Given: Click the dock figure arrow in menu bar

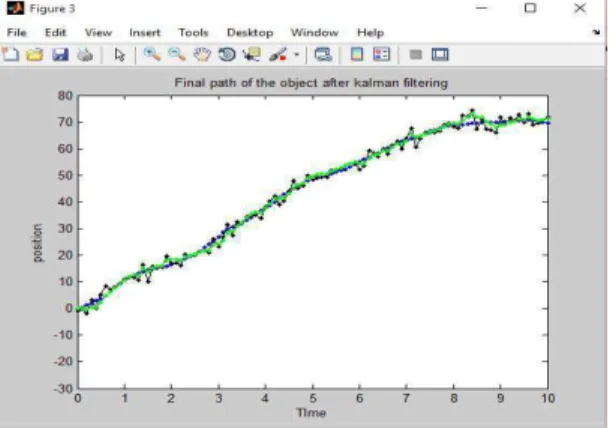Looking at the screenshot, I should click(x=596, y=32).
